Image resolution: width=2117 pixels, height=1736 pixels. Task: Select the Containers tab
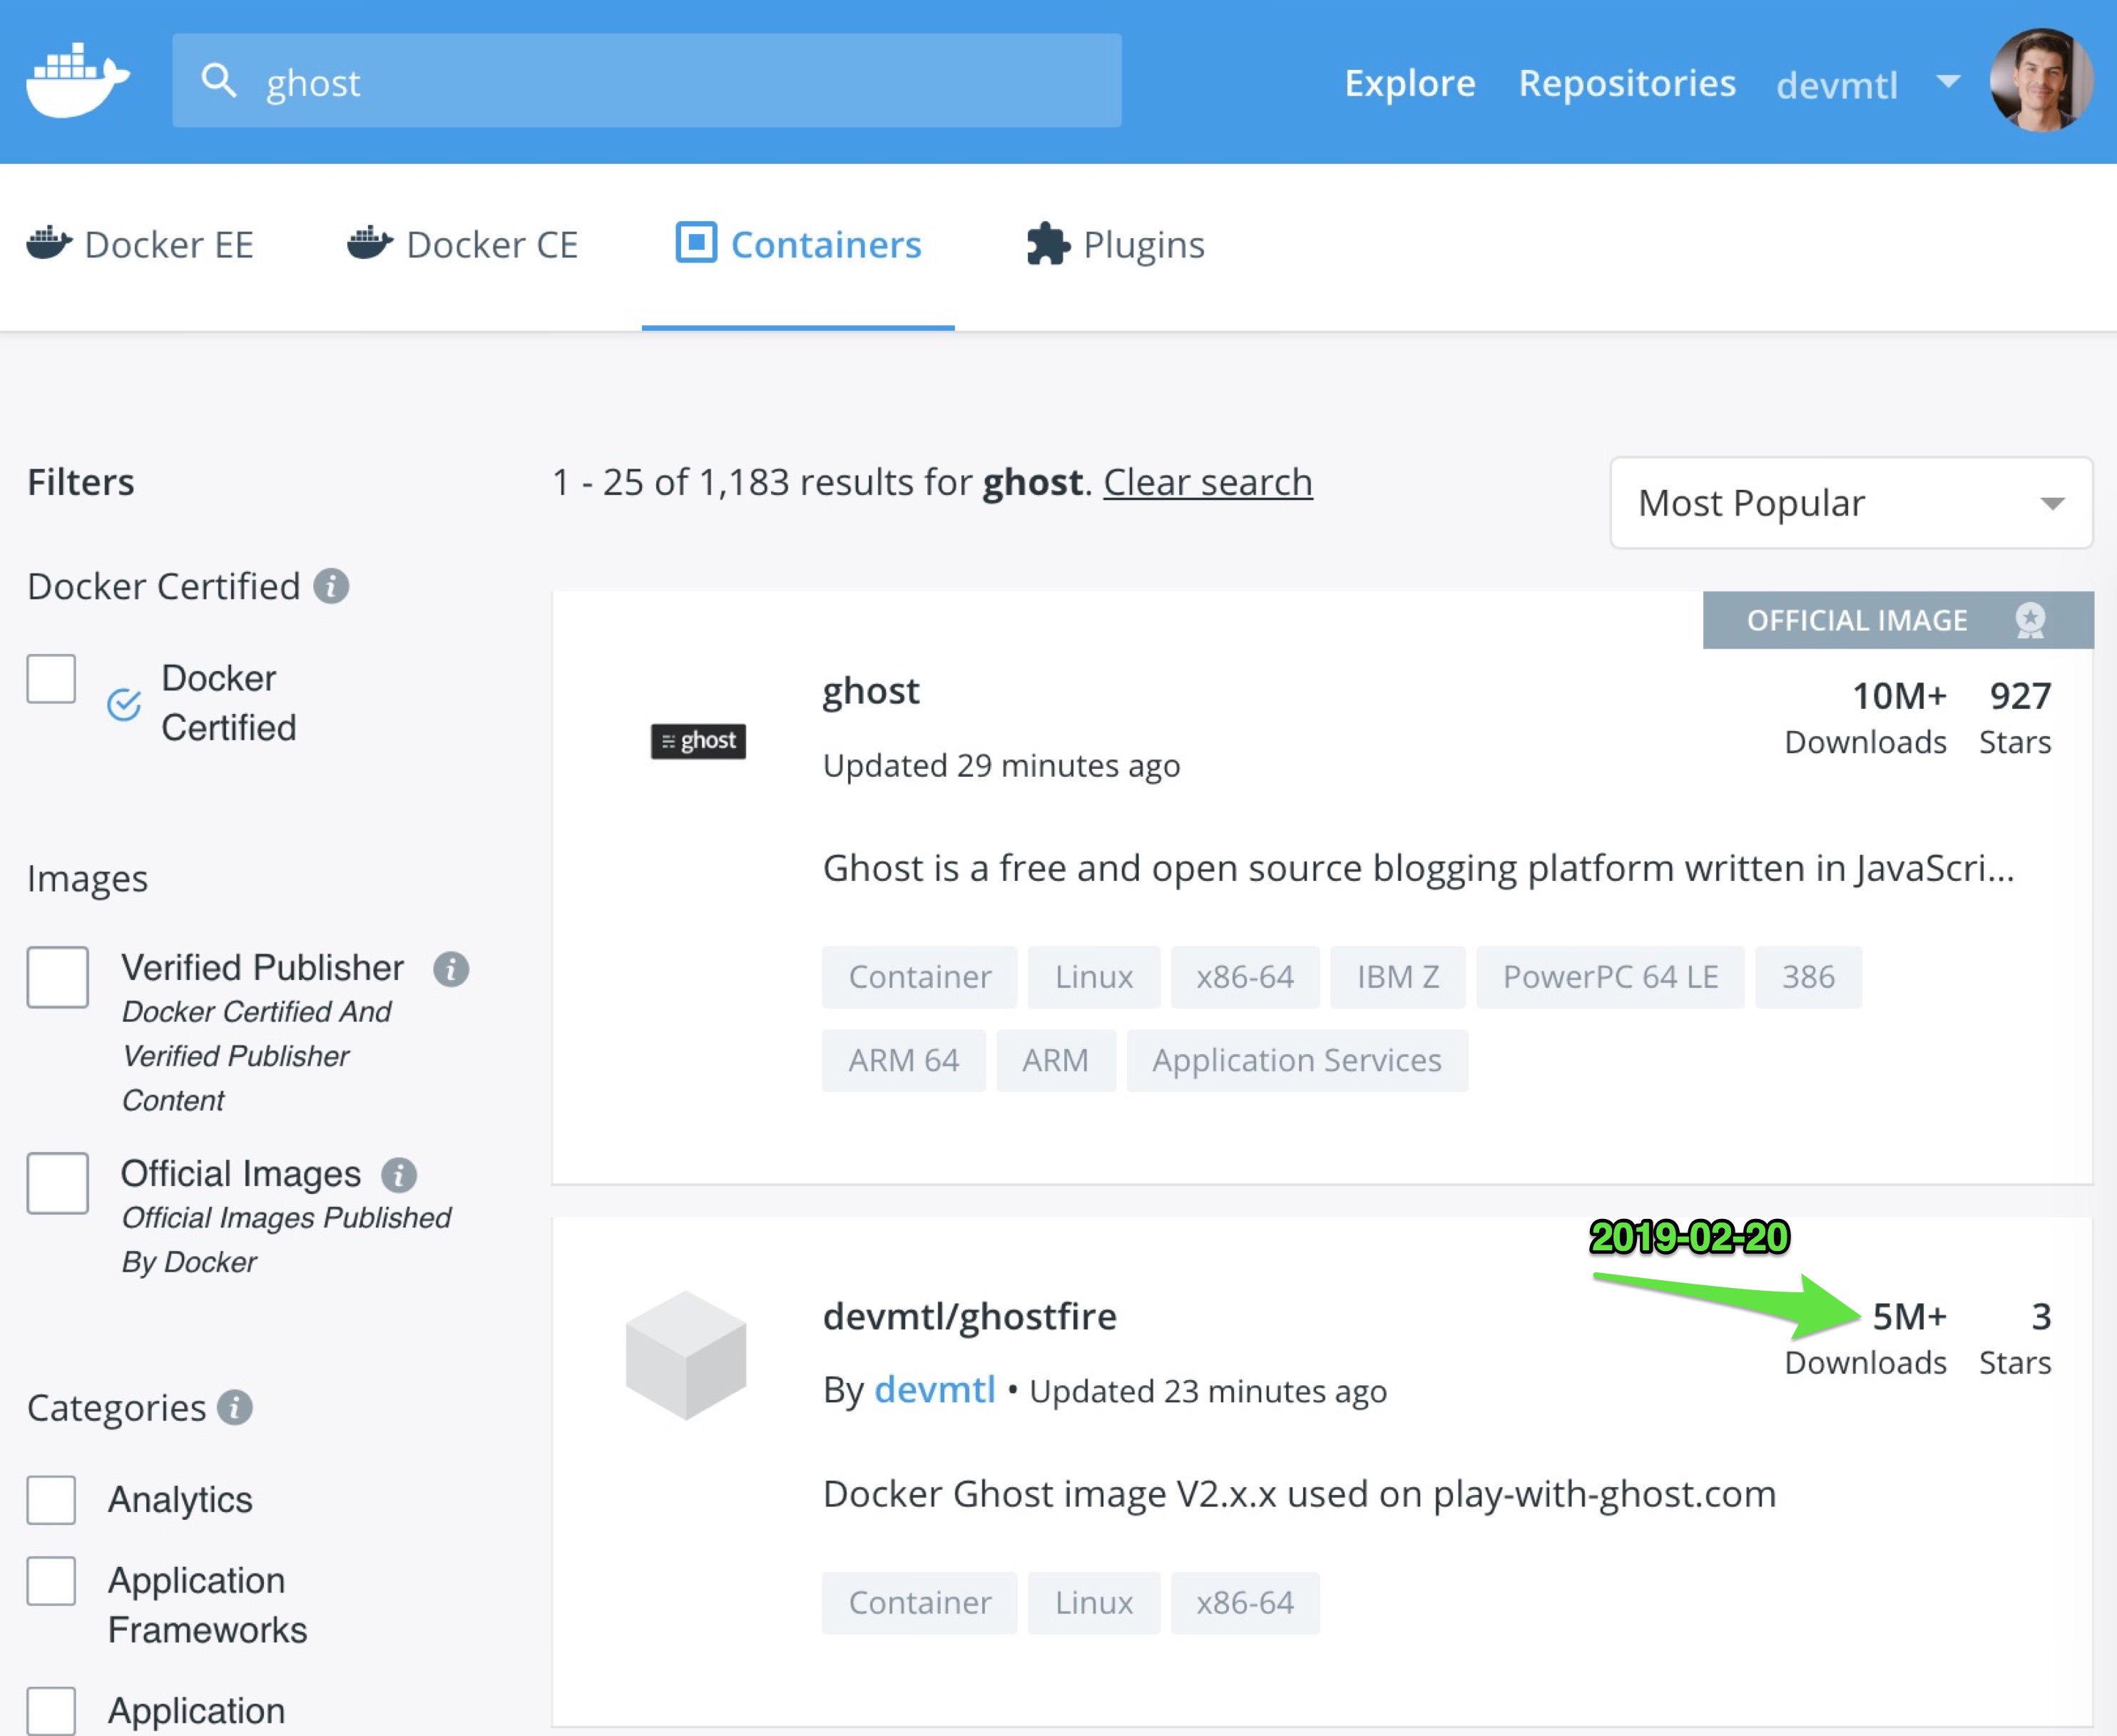pyautogui.click(x=798, y=245)
